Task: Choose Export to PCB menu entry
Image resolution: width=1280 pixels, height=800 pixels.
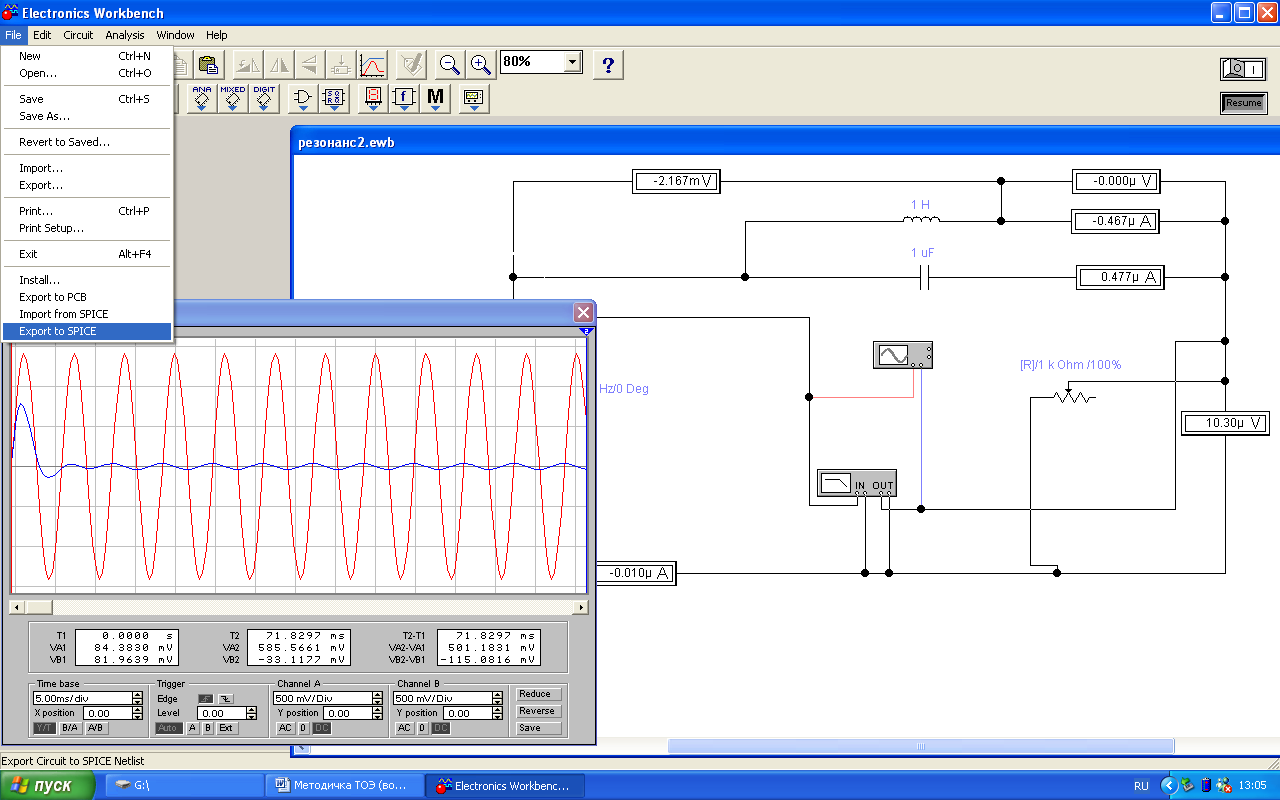Action: coord(87,297)
